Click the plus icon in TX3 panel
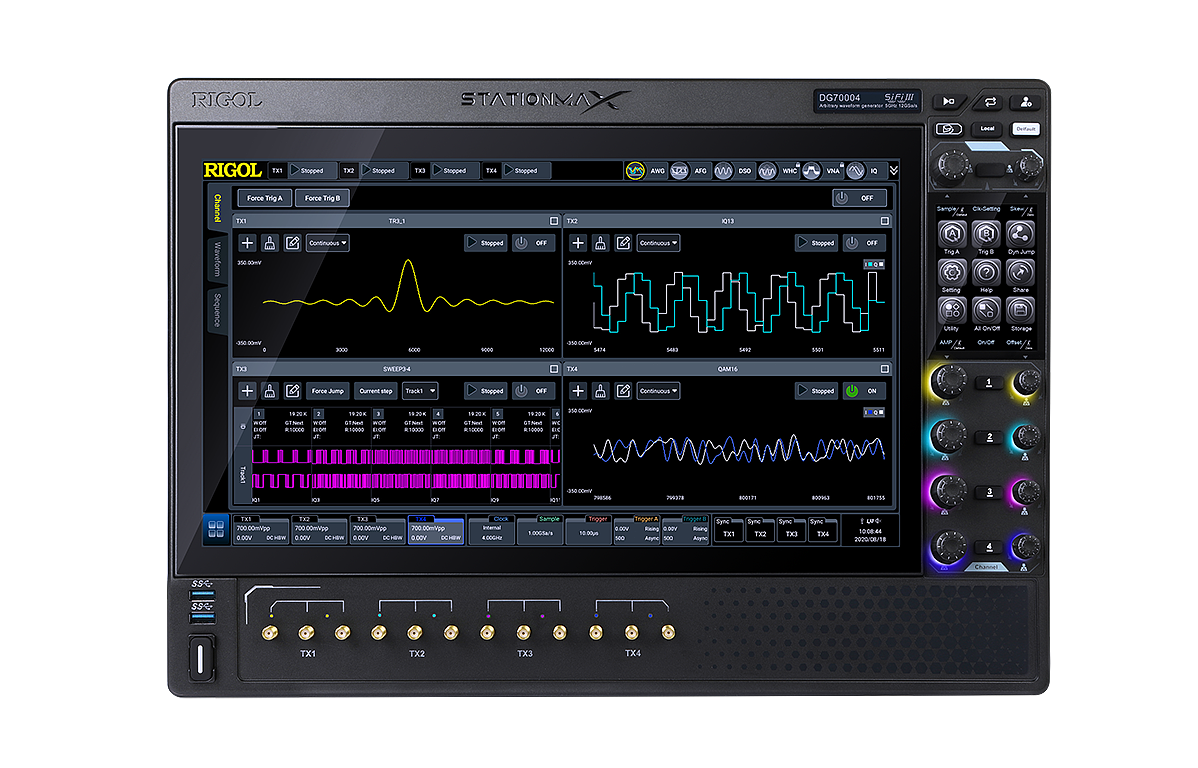Screen dimensions: 1198x768 (x=247, y=390)
